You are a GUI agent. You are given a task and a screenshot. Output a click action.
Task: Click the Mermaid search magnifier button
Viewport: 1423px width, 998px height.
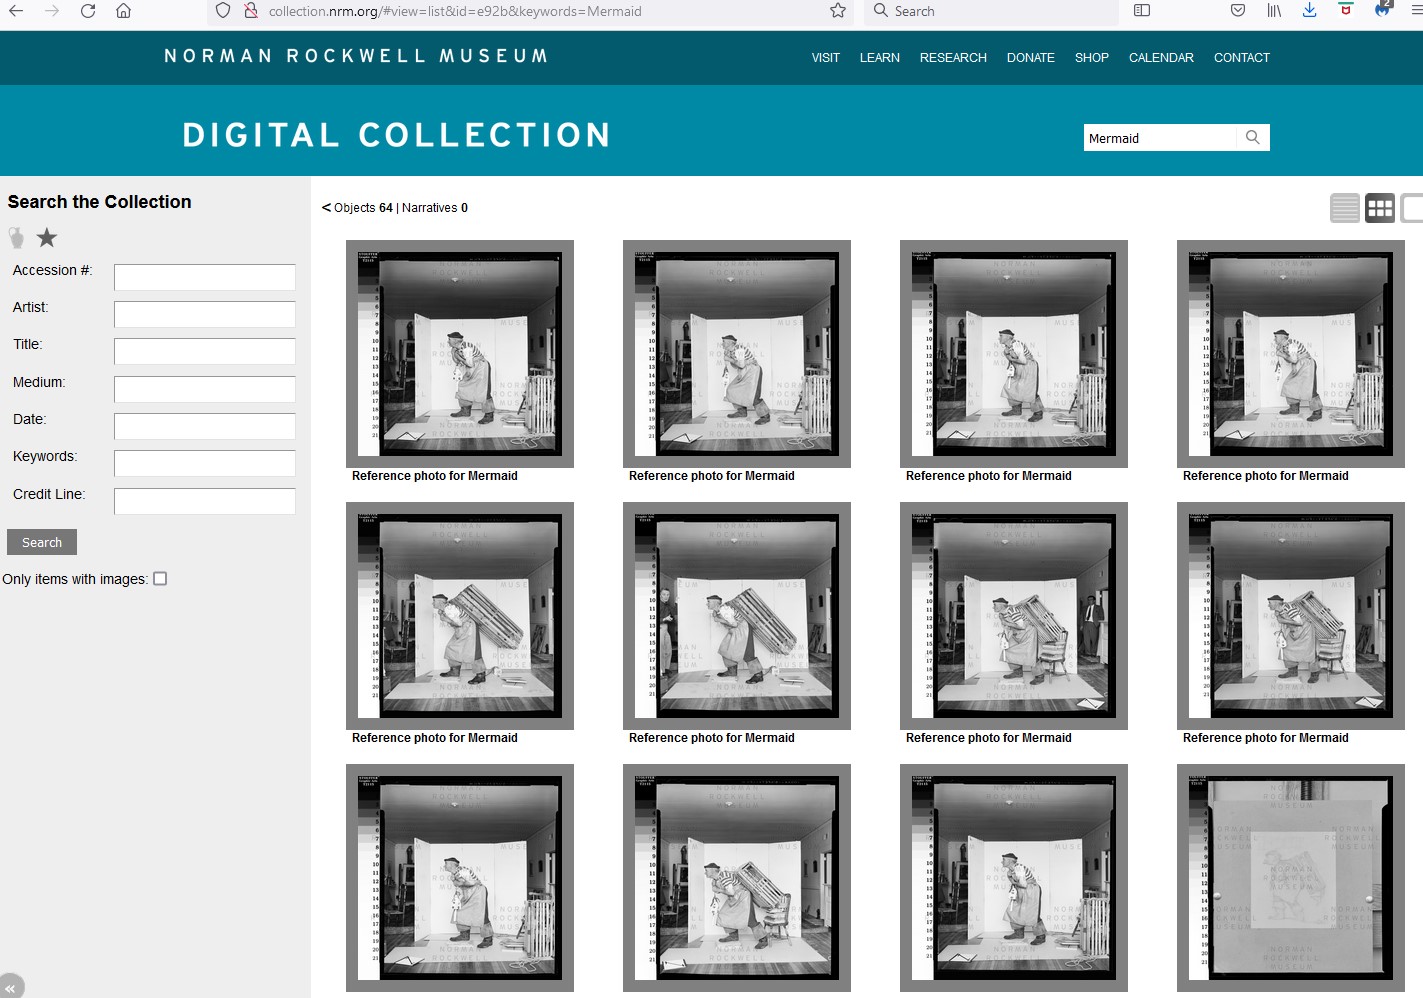click(1253, 138)
